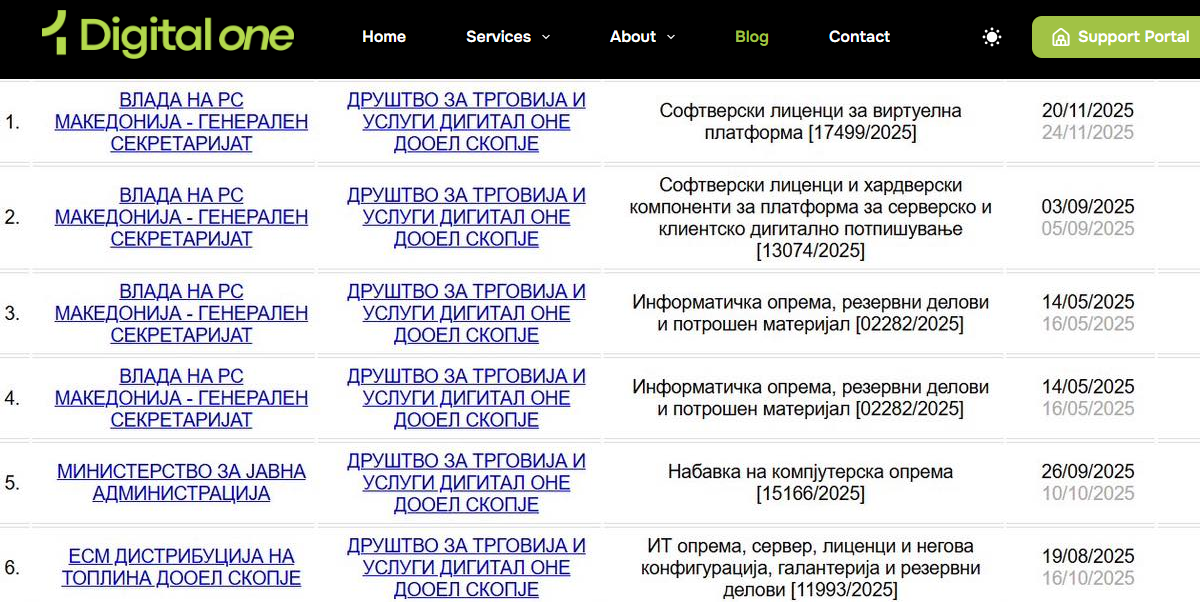Click the house icon in Support Portal

[x=1060, y=37]
